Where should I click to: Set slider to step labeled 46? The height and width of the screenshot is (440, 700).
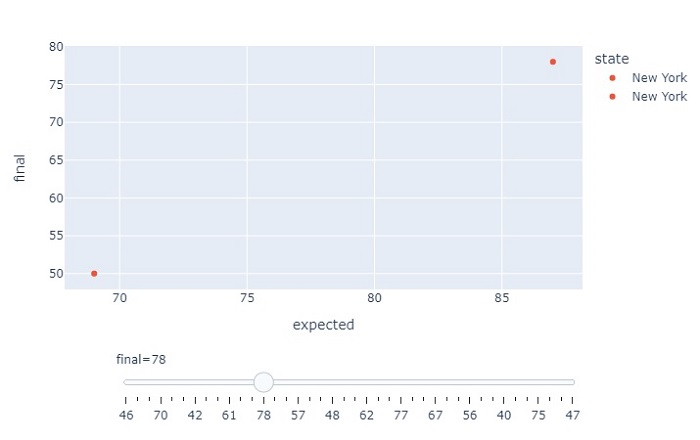tap(126, 382)
